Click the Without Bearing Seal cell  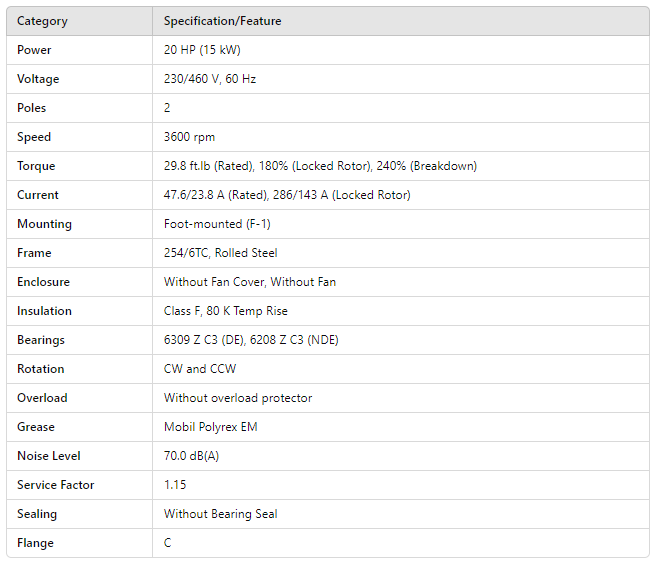tap(220, 514)
